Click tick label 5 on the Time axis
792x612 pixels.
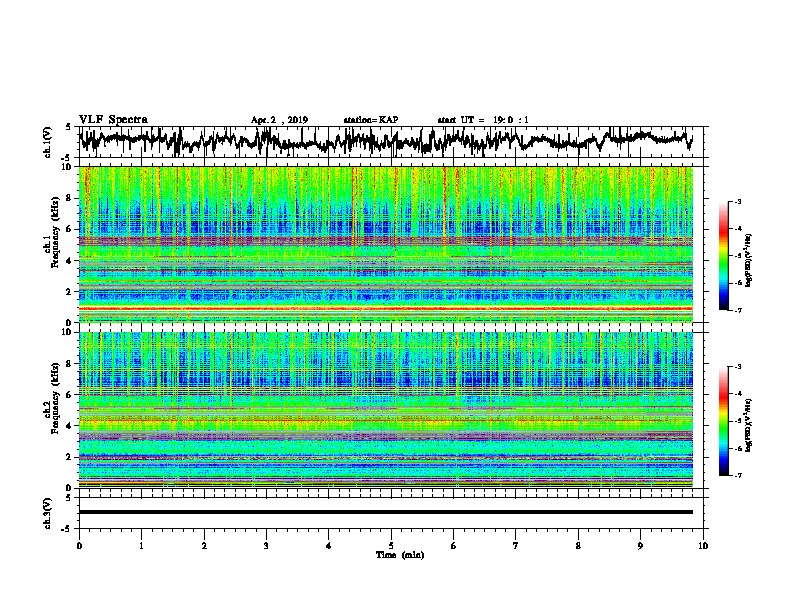[x=391, y=546]
